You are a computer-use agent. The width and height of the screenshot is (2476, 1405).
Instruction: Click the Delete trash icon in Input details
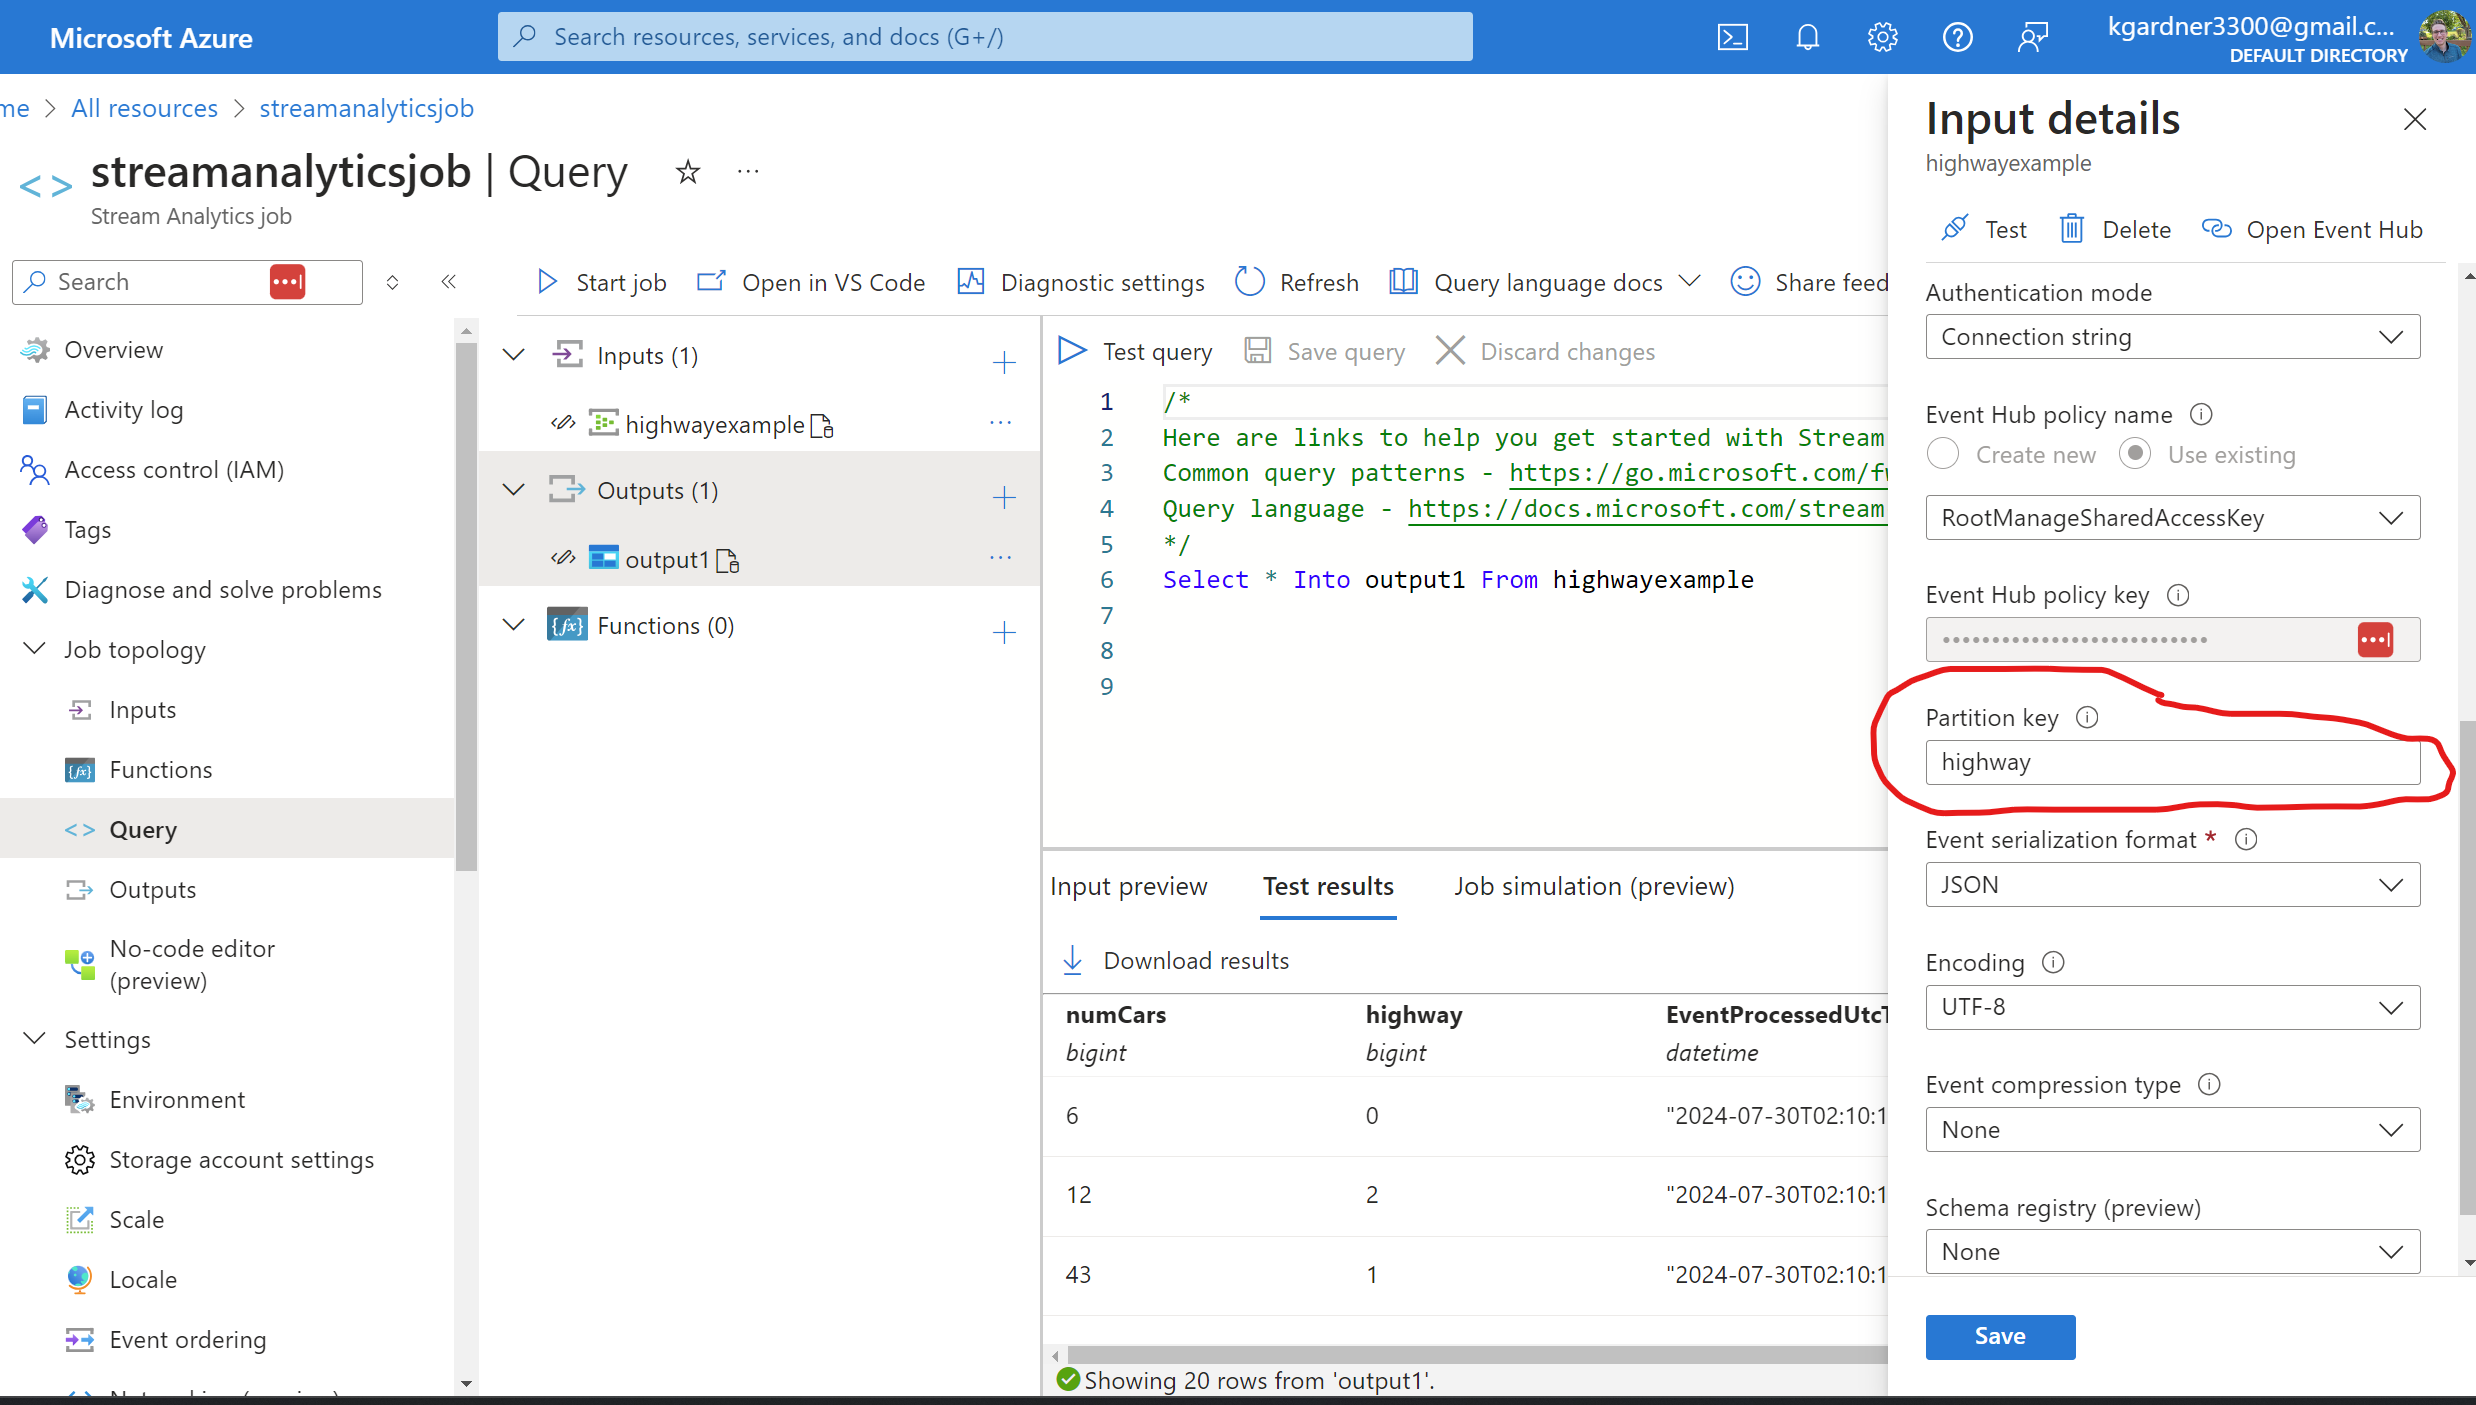2071,229
